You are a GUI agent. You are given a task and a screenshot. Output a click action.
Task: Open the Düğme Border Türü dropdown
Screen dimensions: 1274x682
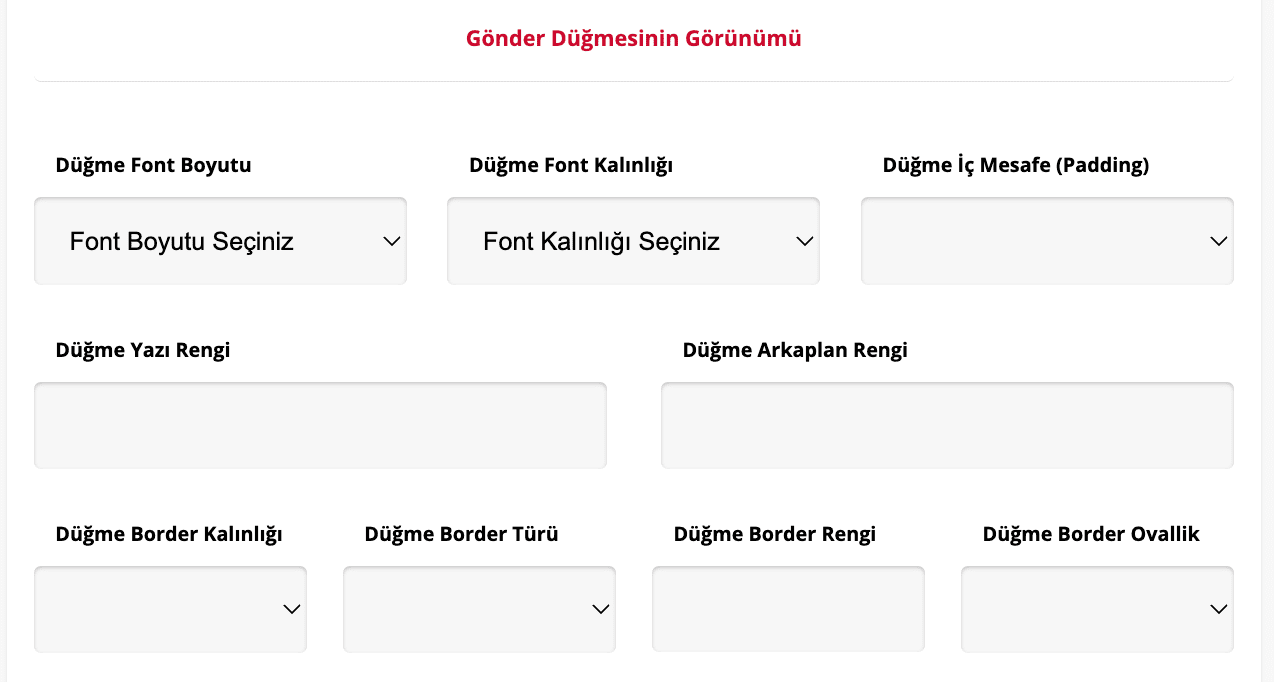pyautogui.click(x=479, y=608)
